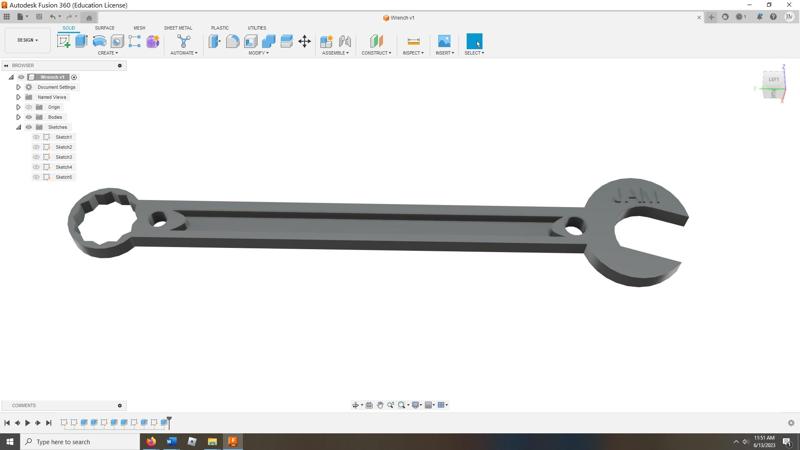Select the Fillet tool
Viewport: 800px width, 450px height.
click(233, 41)
